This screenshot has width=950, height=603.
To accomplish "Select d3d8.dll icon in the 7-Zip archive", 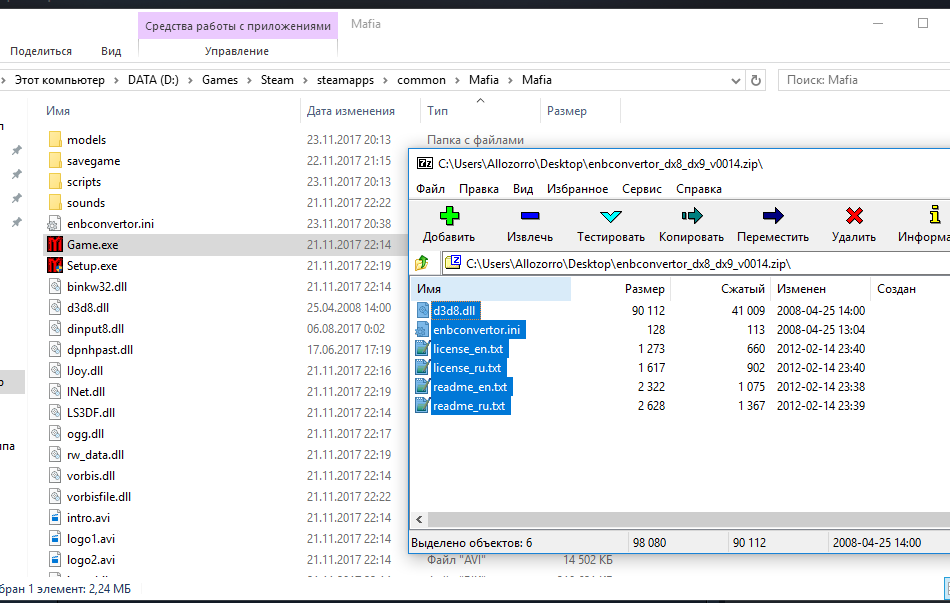I will [x=422, y=311].
